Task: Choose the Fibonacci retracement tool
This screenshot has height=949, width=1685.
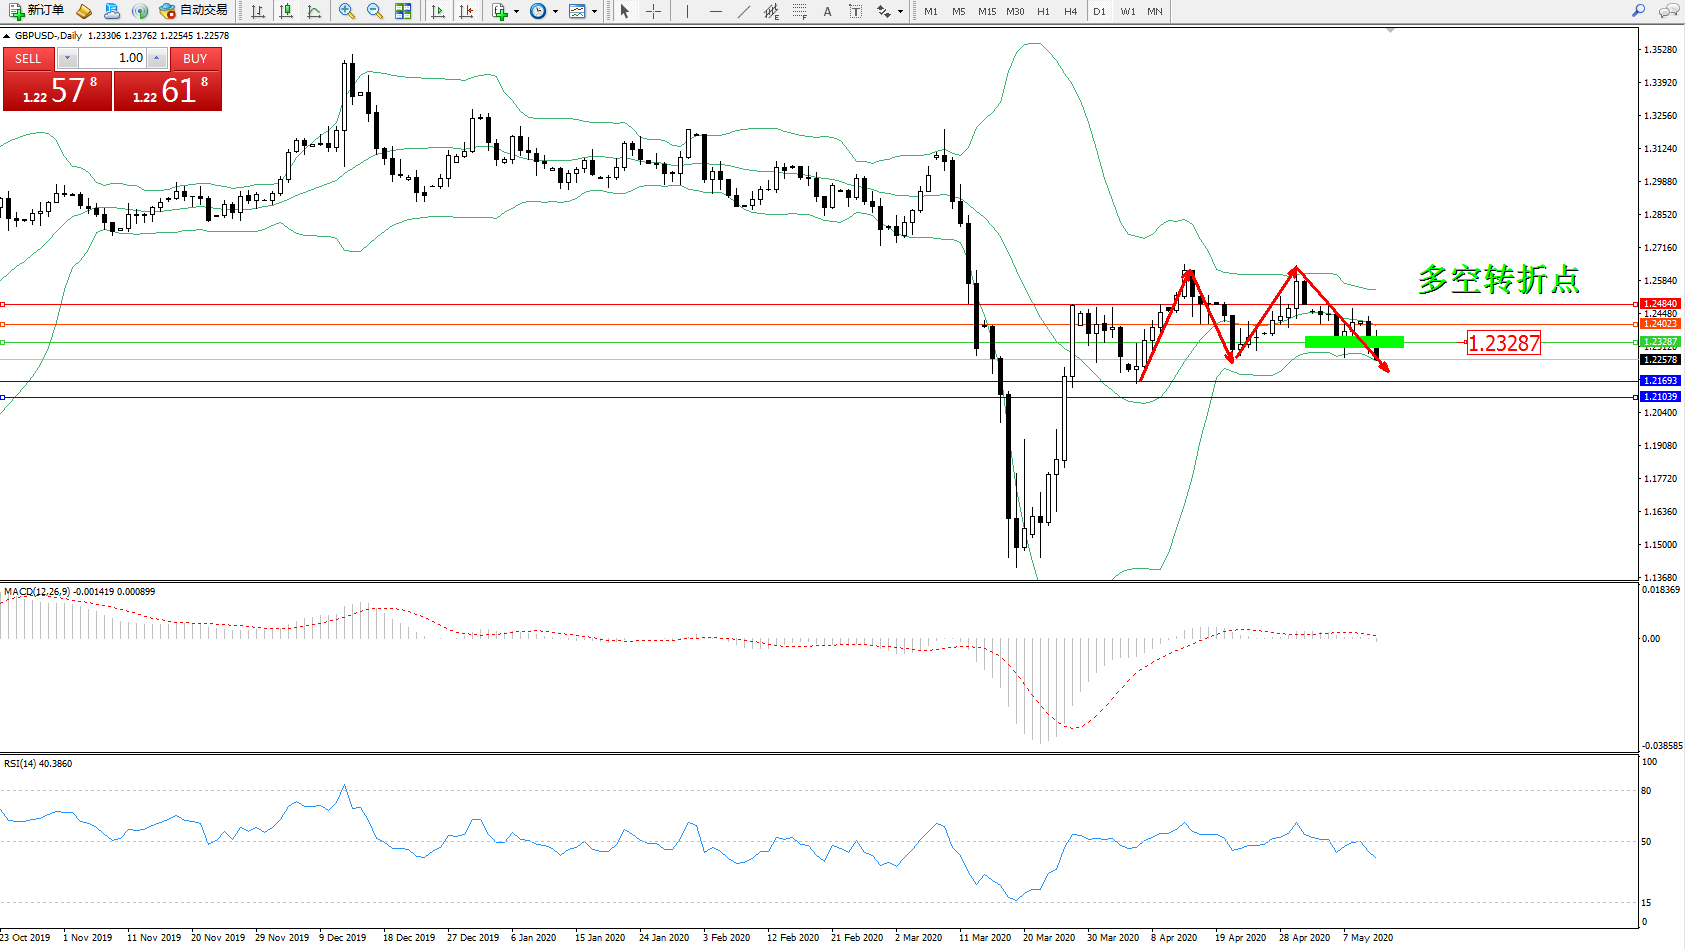Action: 799,11
